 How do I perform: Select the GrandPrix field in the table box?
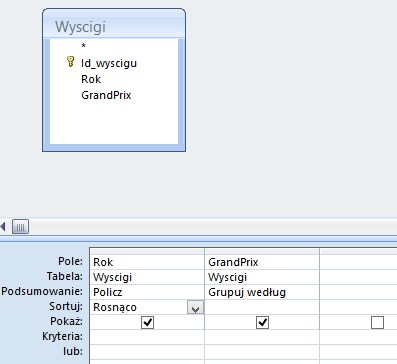click(106, 95)
